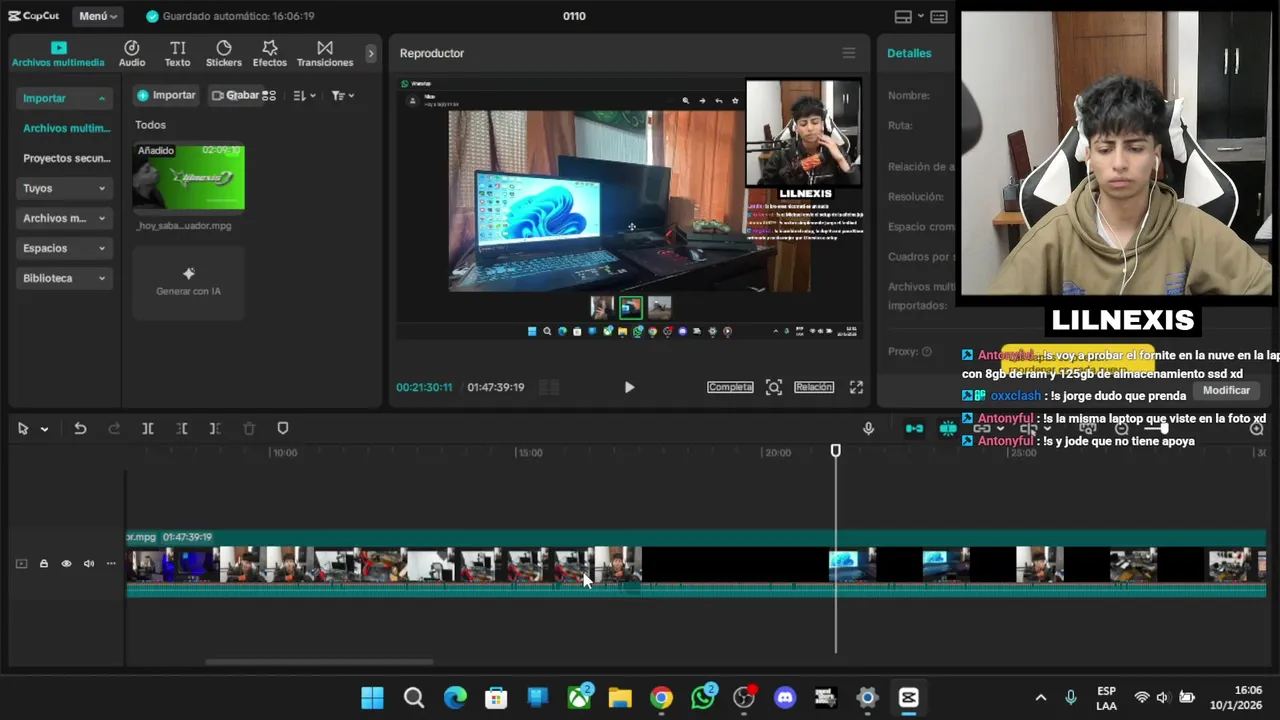Open the Relación aspect ratio option
1280x720 pixels.
click(x=814, y=387)
